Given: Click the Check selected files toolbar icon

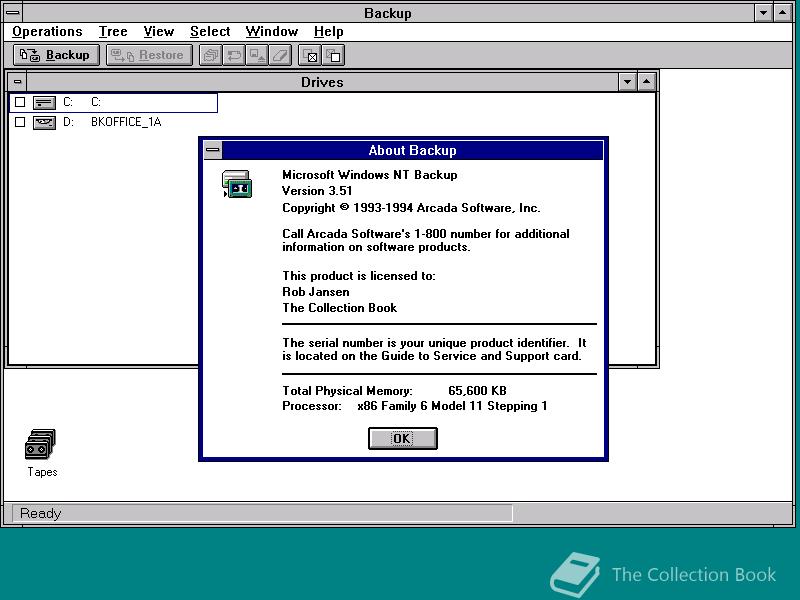Looking at the screenshot, I should [310, 55].
